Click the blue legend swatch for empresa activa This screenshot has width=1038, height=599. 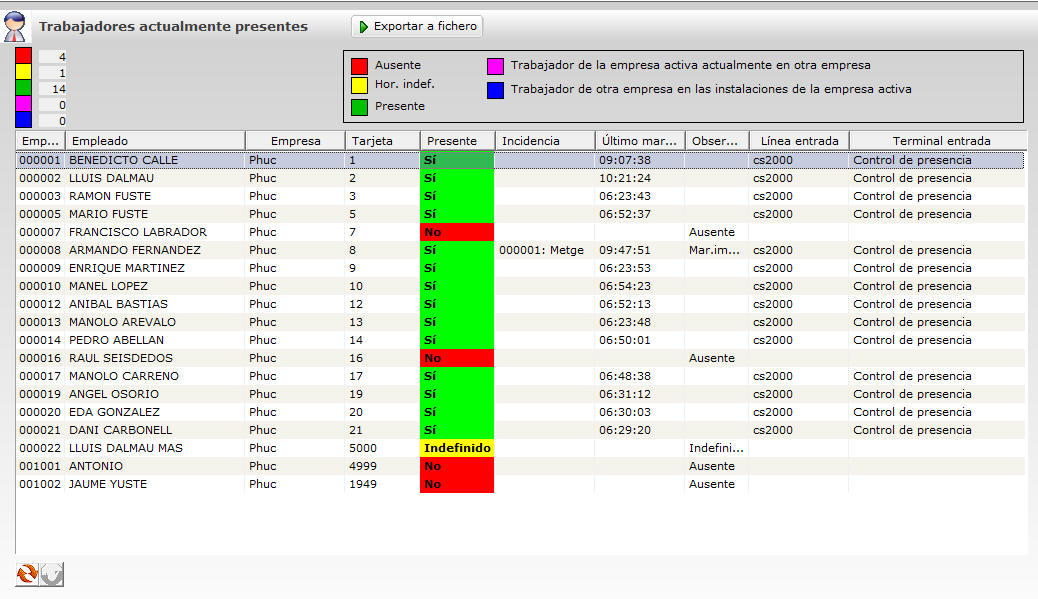point(495,90)
